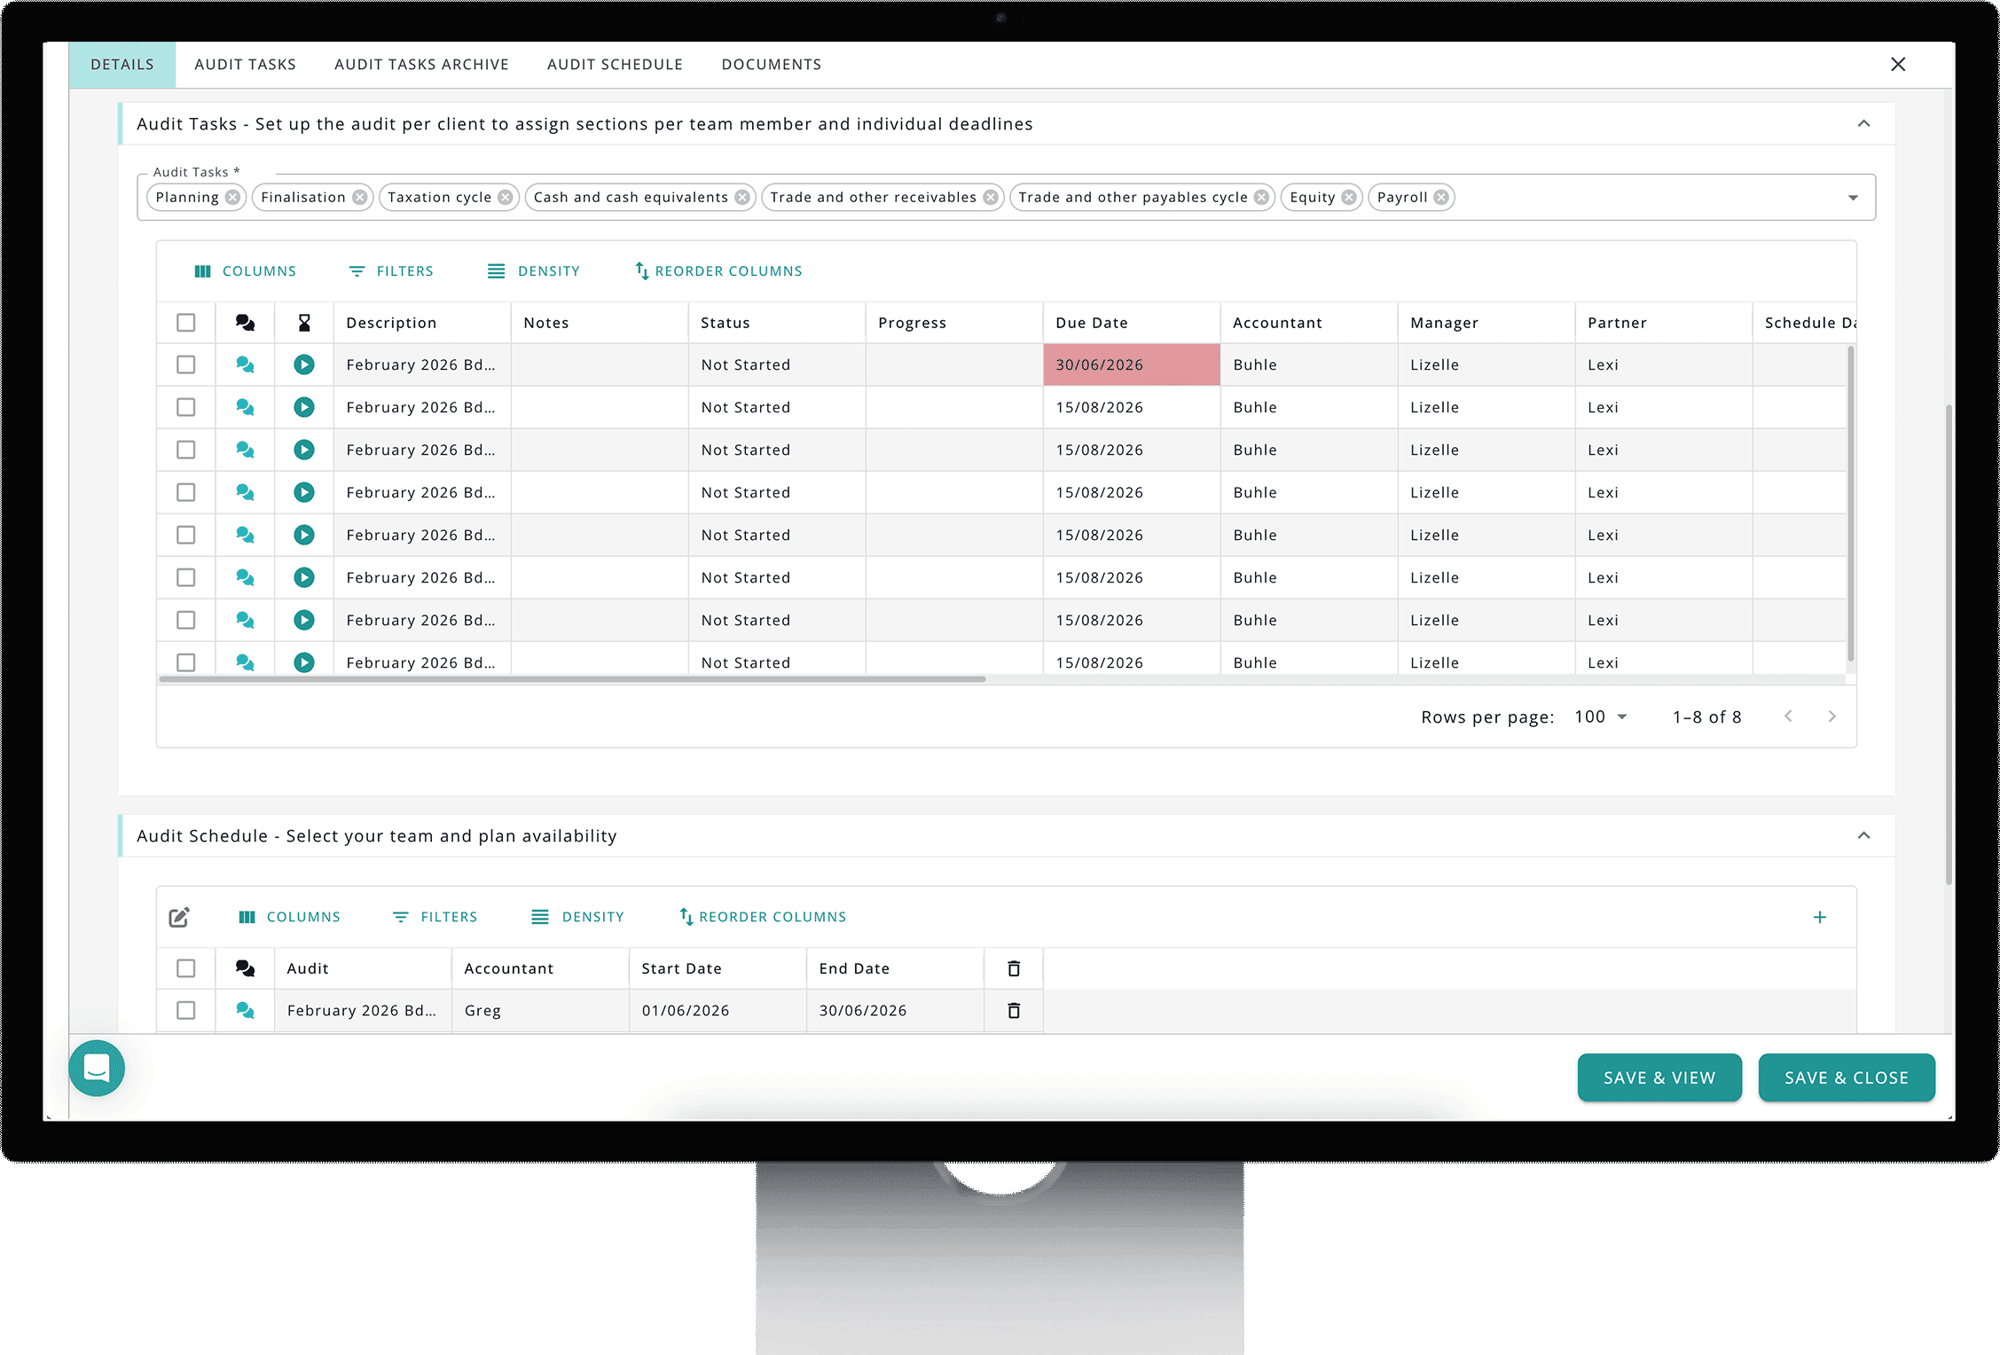Open the AUDIT TASKS ARCHIVE tab
Viewport: 2000px width, 1355px height.
[x=422, y=64]
